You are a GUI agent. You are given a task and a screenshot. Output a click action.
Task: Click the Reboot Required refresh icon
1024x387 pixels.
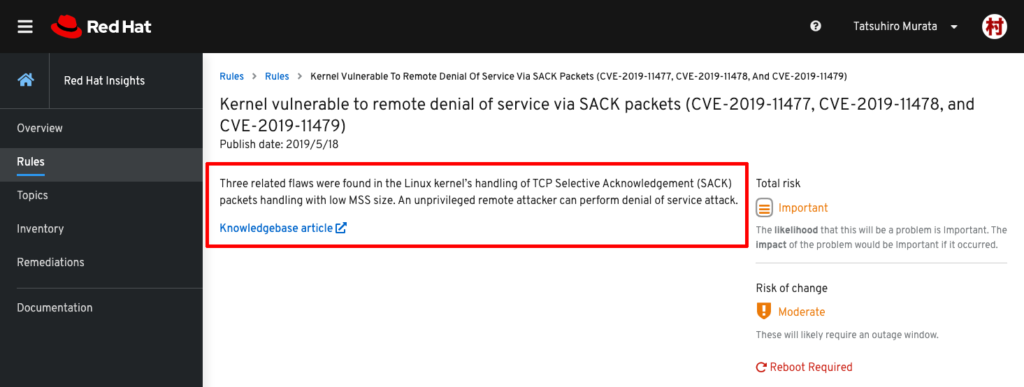[761, 367]
